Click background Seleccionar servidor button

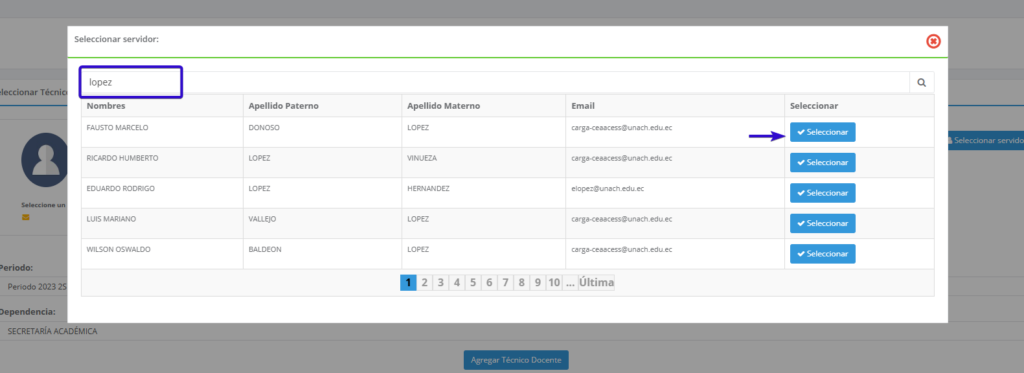coord(985,140)
